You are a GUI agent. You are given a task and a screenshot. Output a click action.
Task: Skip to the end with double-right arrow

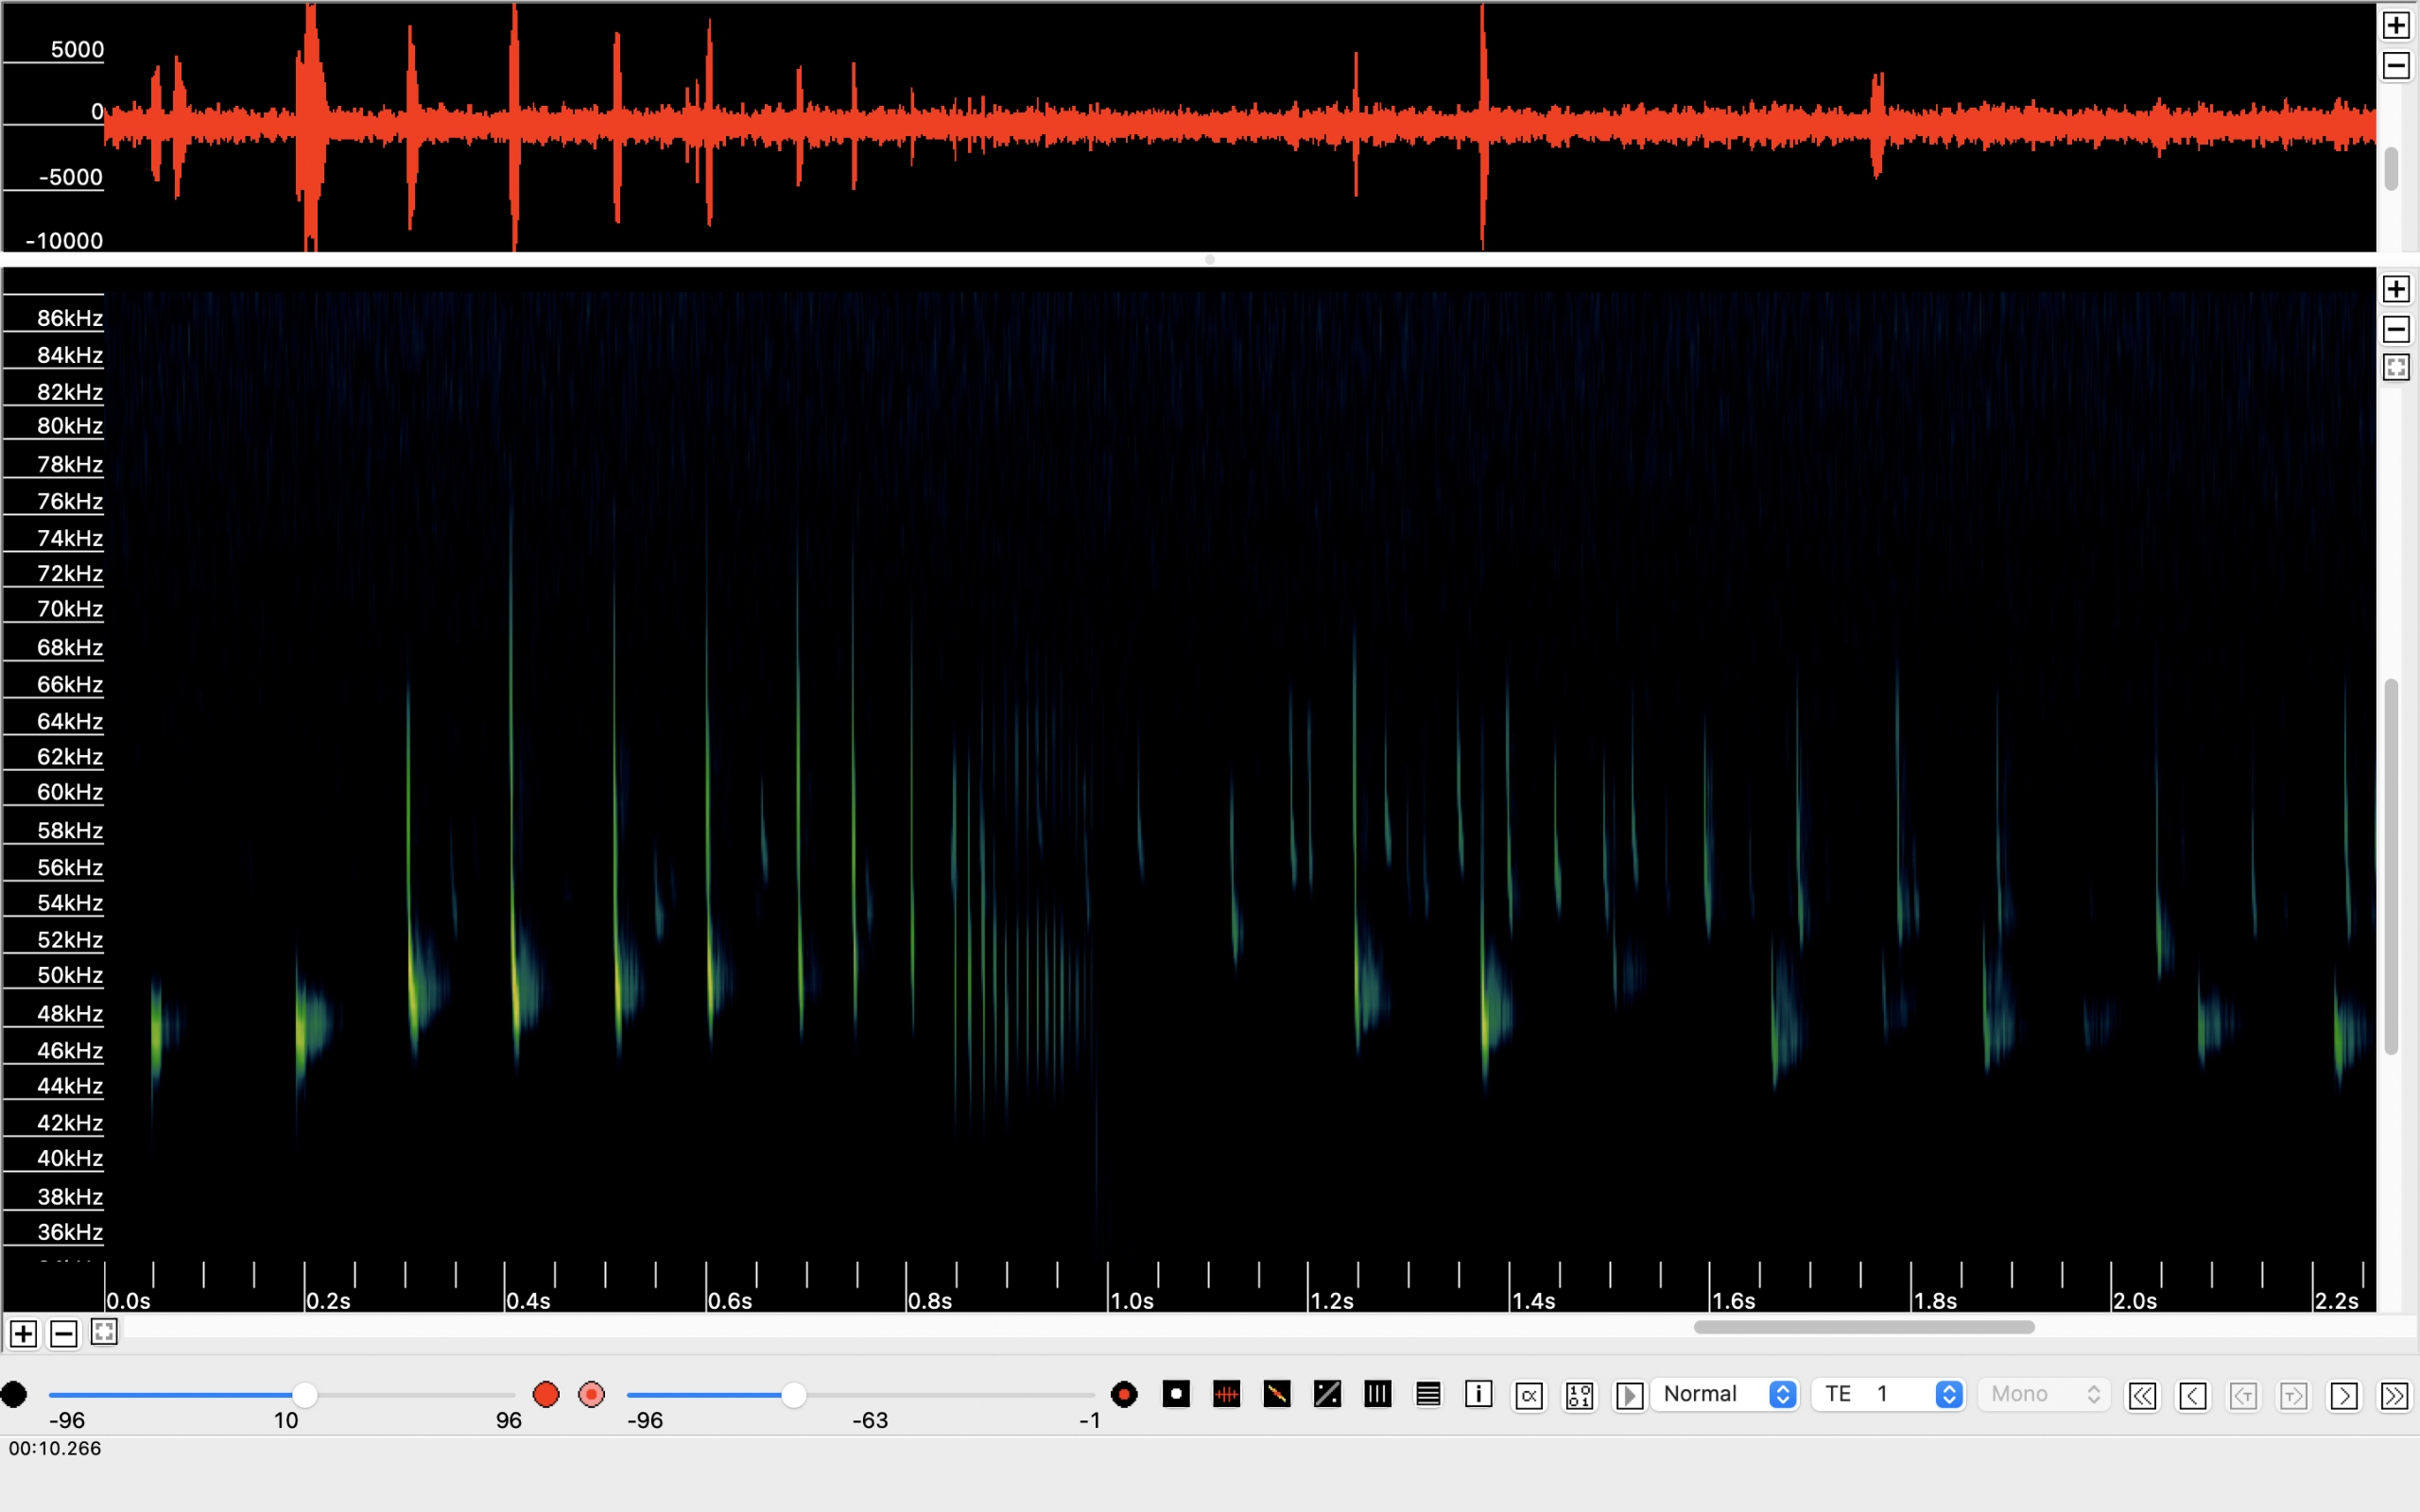2394,1395
